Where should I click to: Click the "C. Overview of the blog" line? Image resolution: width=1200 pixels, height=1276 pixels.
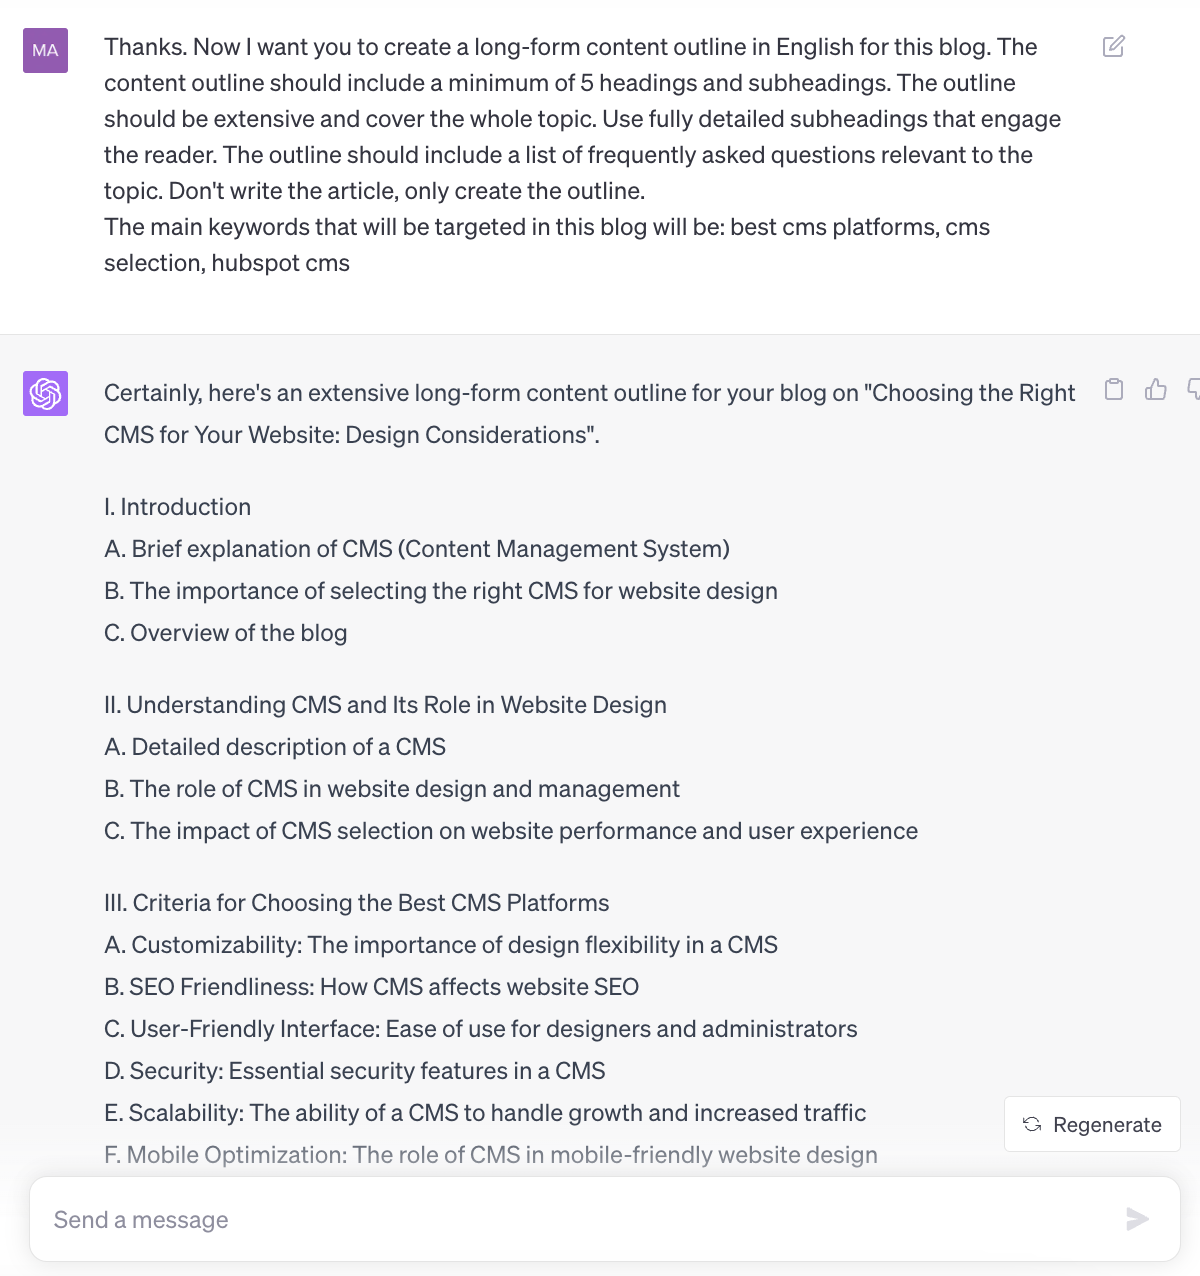(x=226, y=633)
